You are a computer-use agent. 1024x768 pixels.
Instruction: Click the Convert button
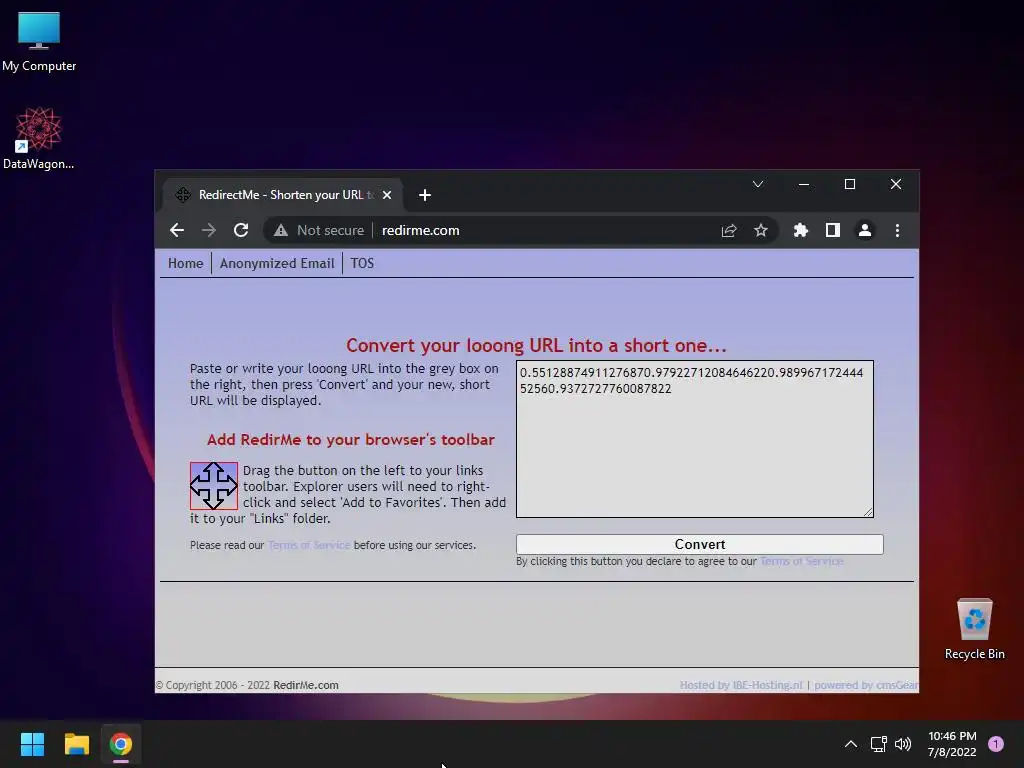pyautogui.click(x=699, y=544)
